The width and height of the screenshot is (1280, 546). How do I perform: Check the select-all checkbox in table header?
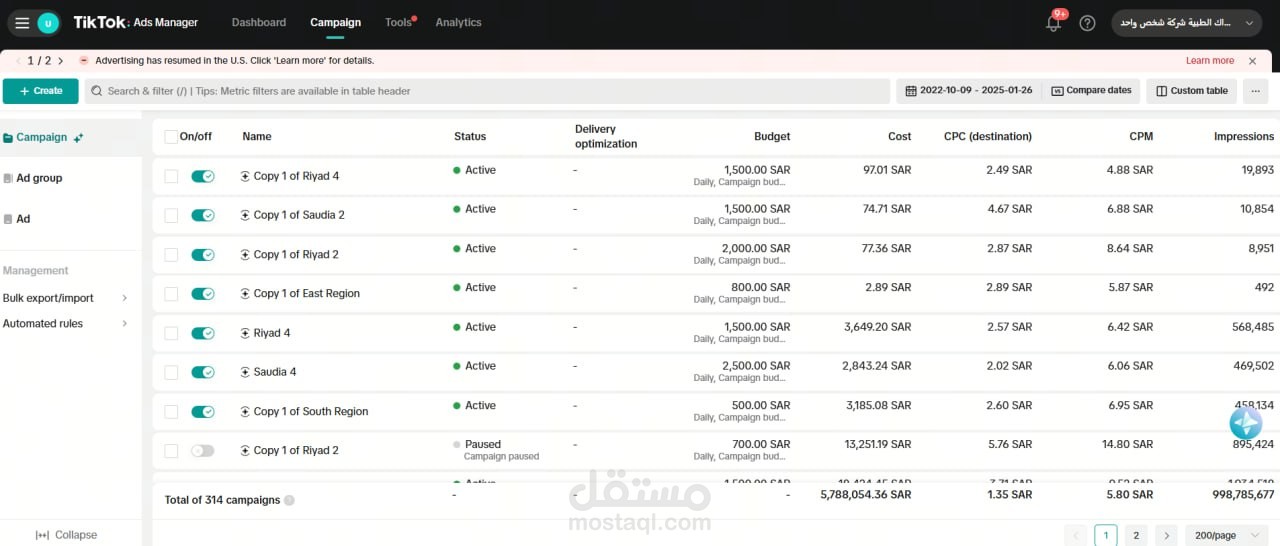pos(171,137)
